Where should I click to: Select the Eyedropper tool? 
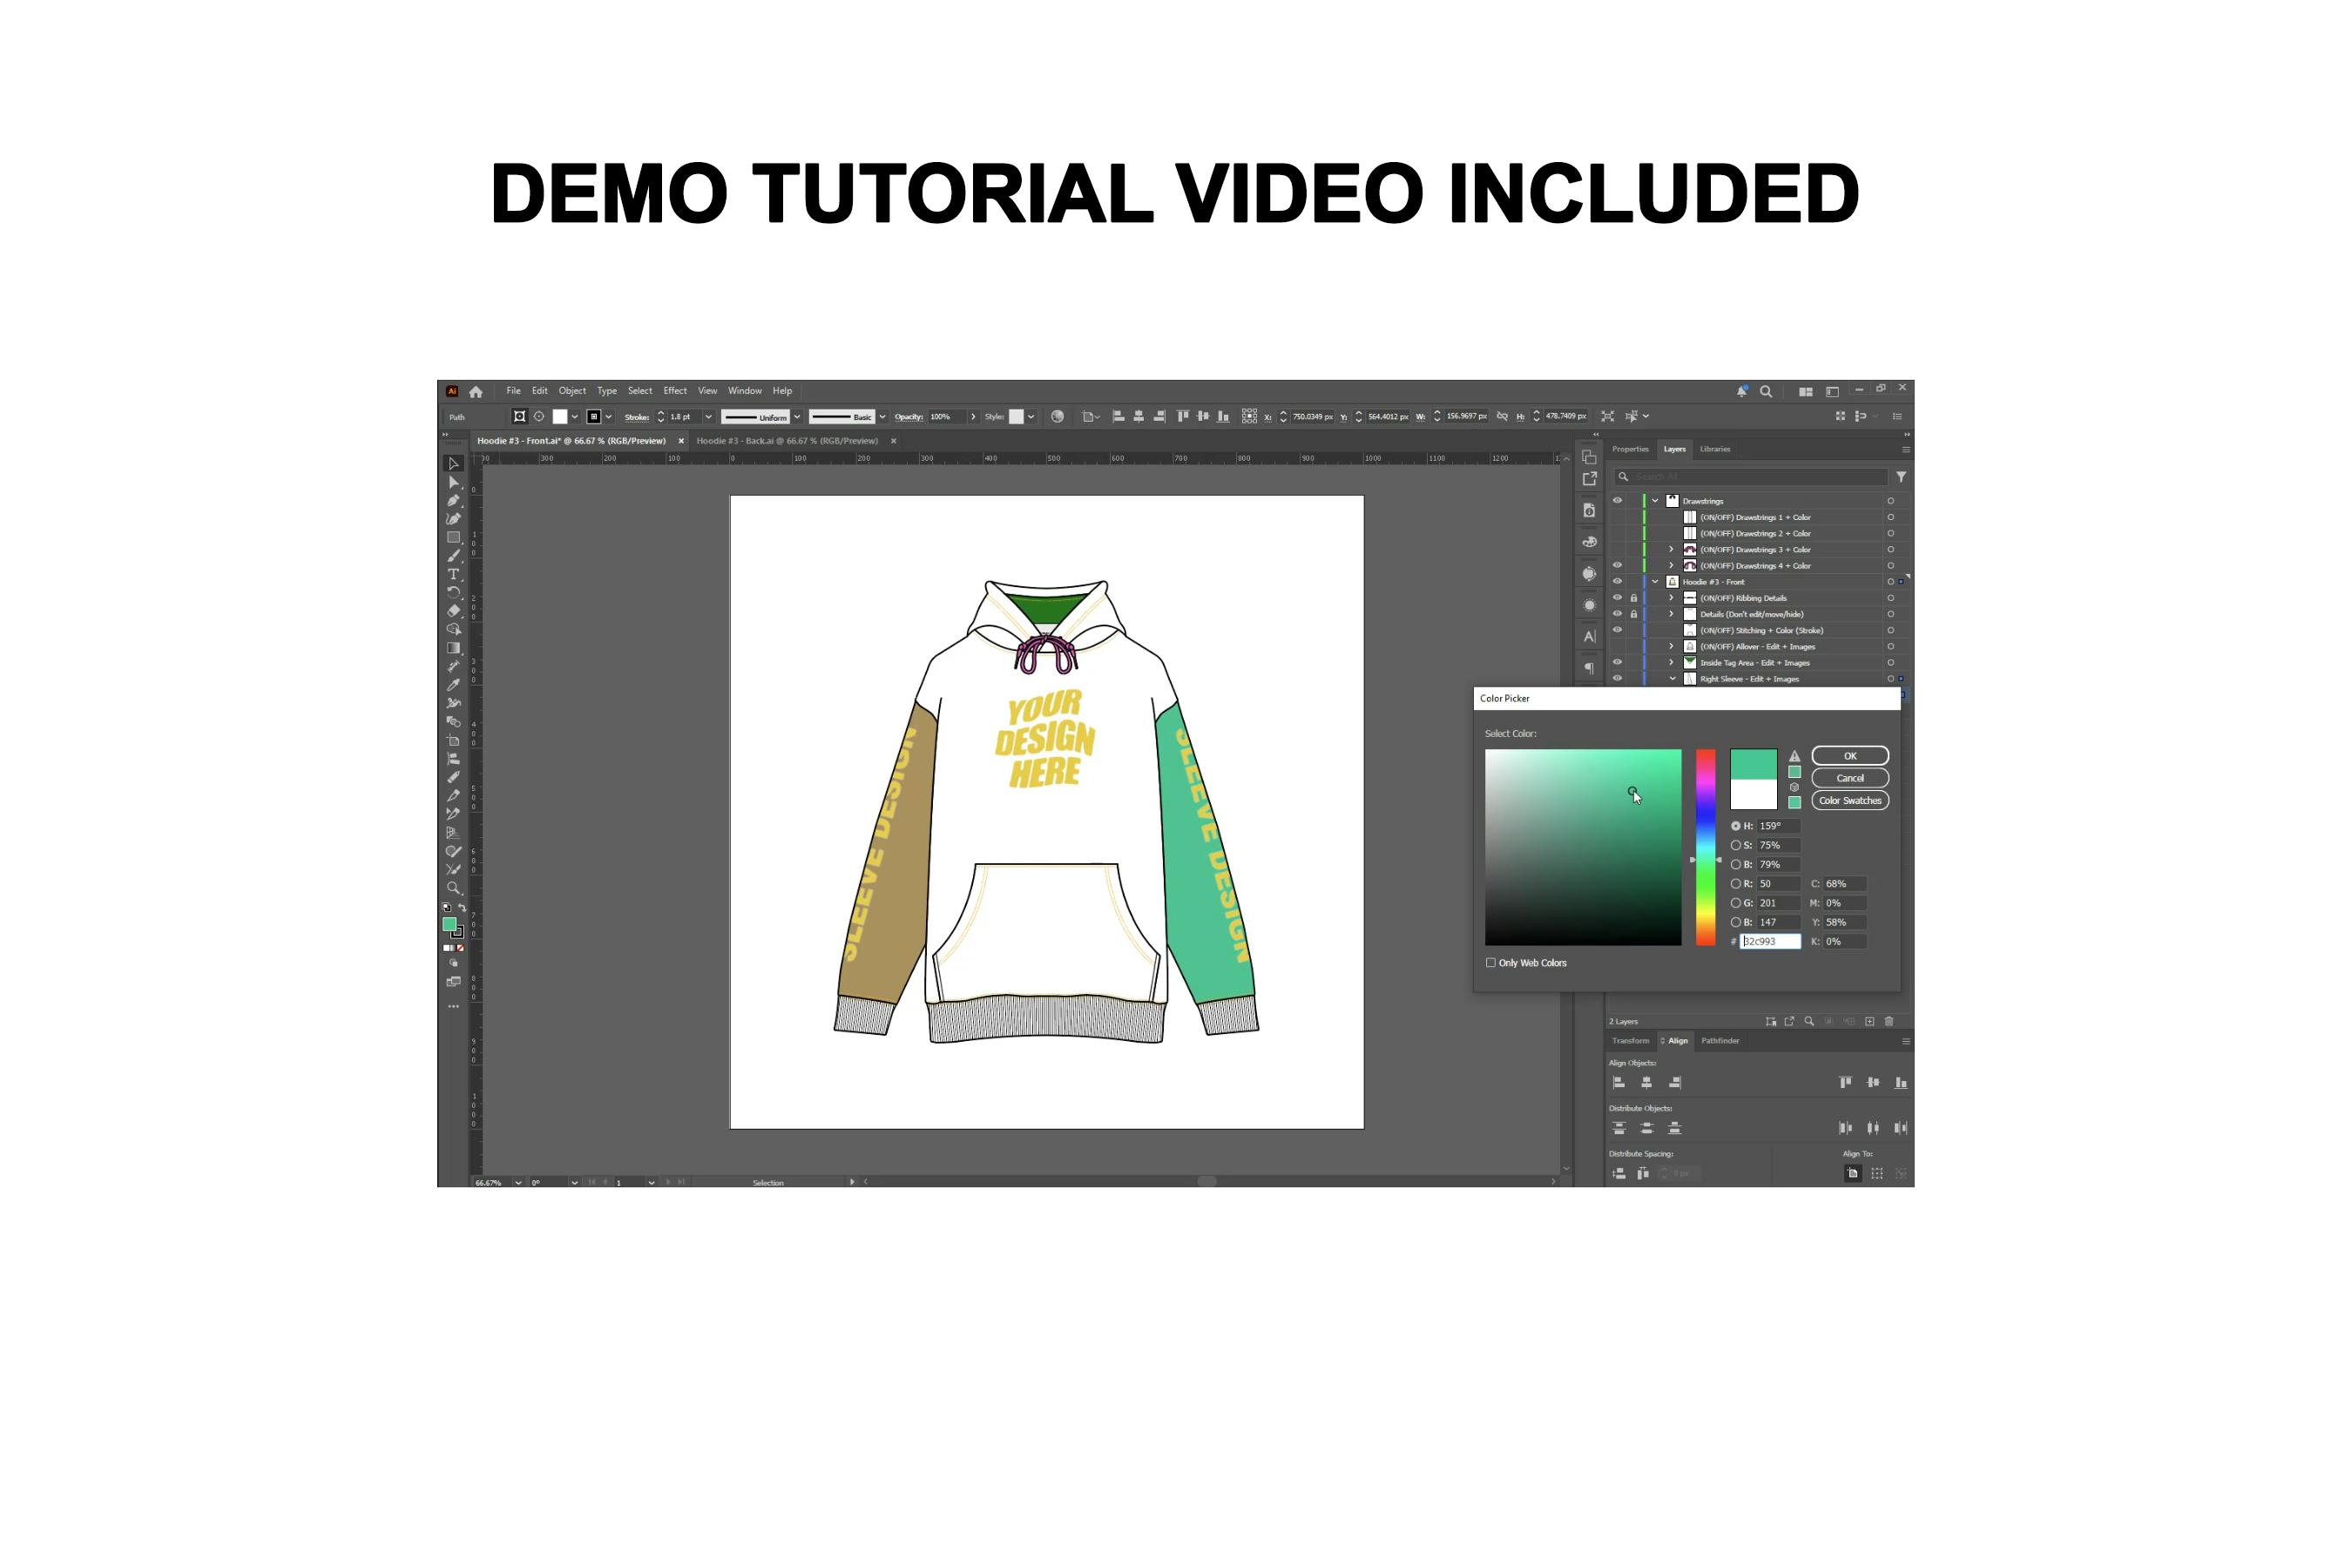[453, 685]
